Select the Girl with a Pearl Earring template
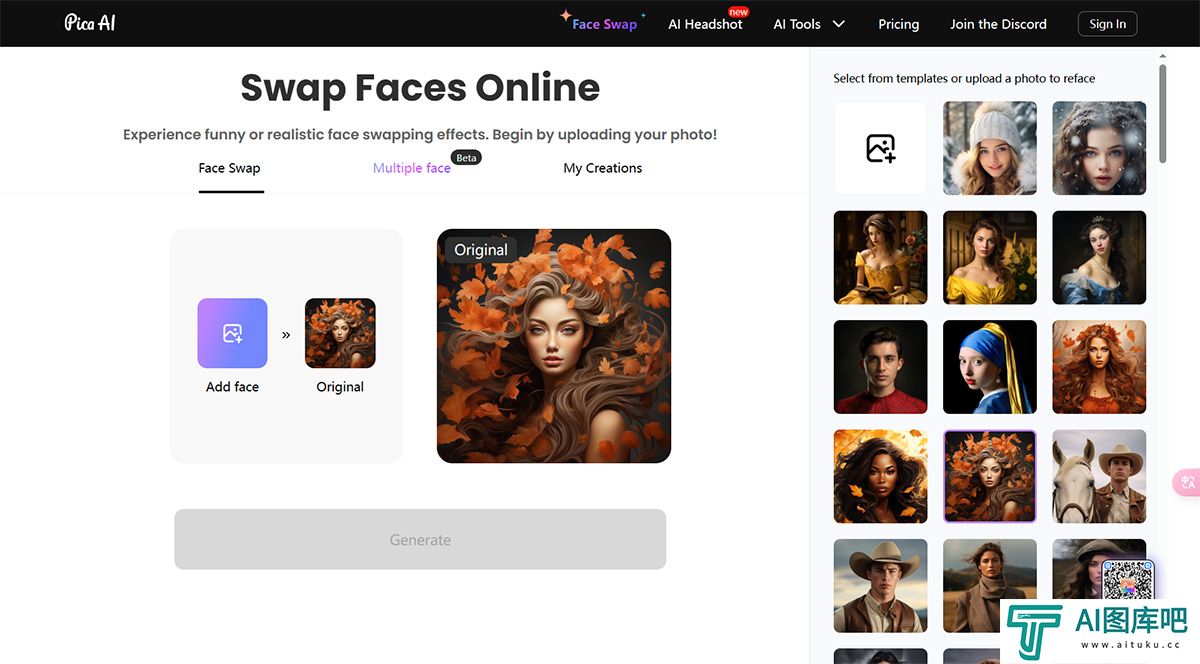 coord(990,367)
